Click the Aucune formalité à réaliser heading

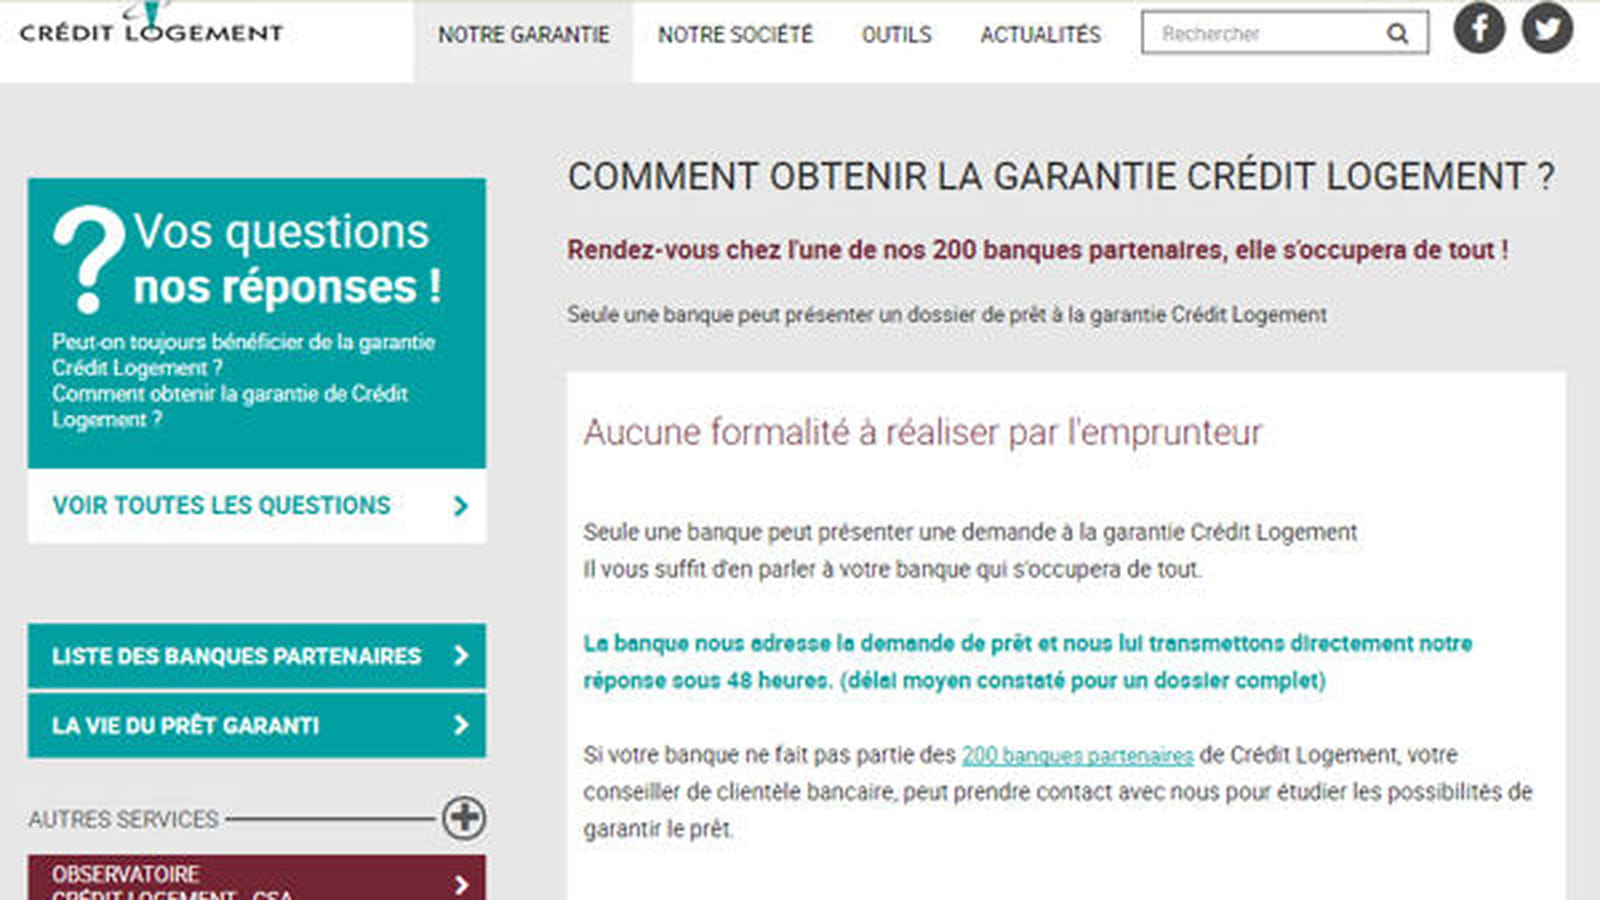pos(922,432)
